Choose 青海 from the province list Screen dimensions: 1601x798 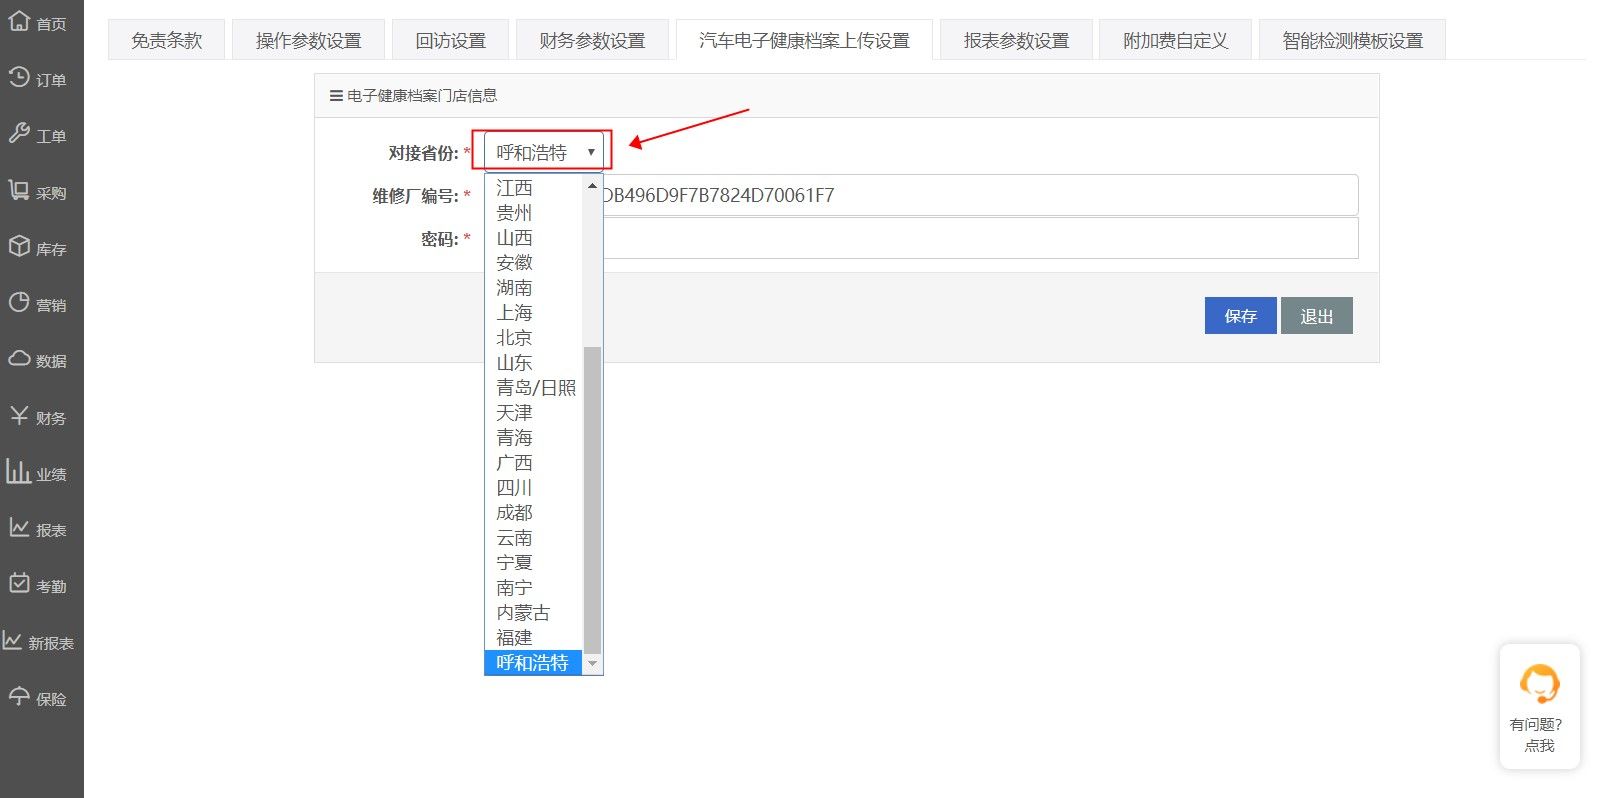tap(533, 438)
